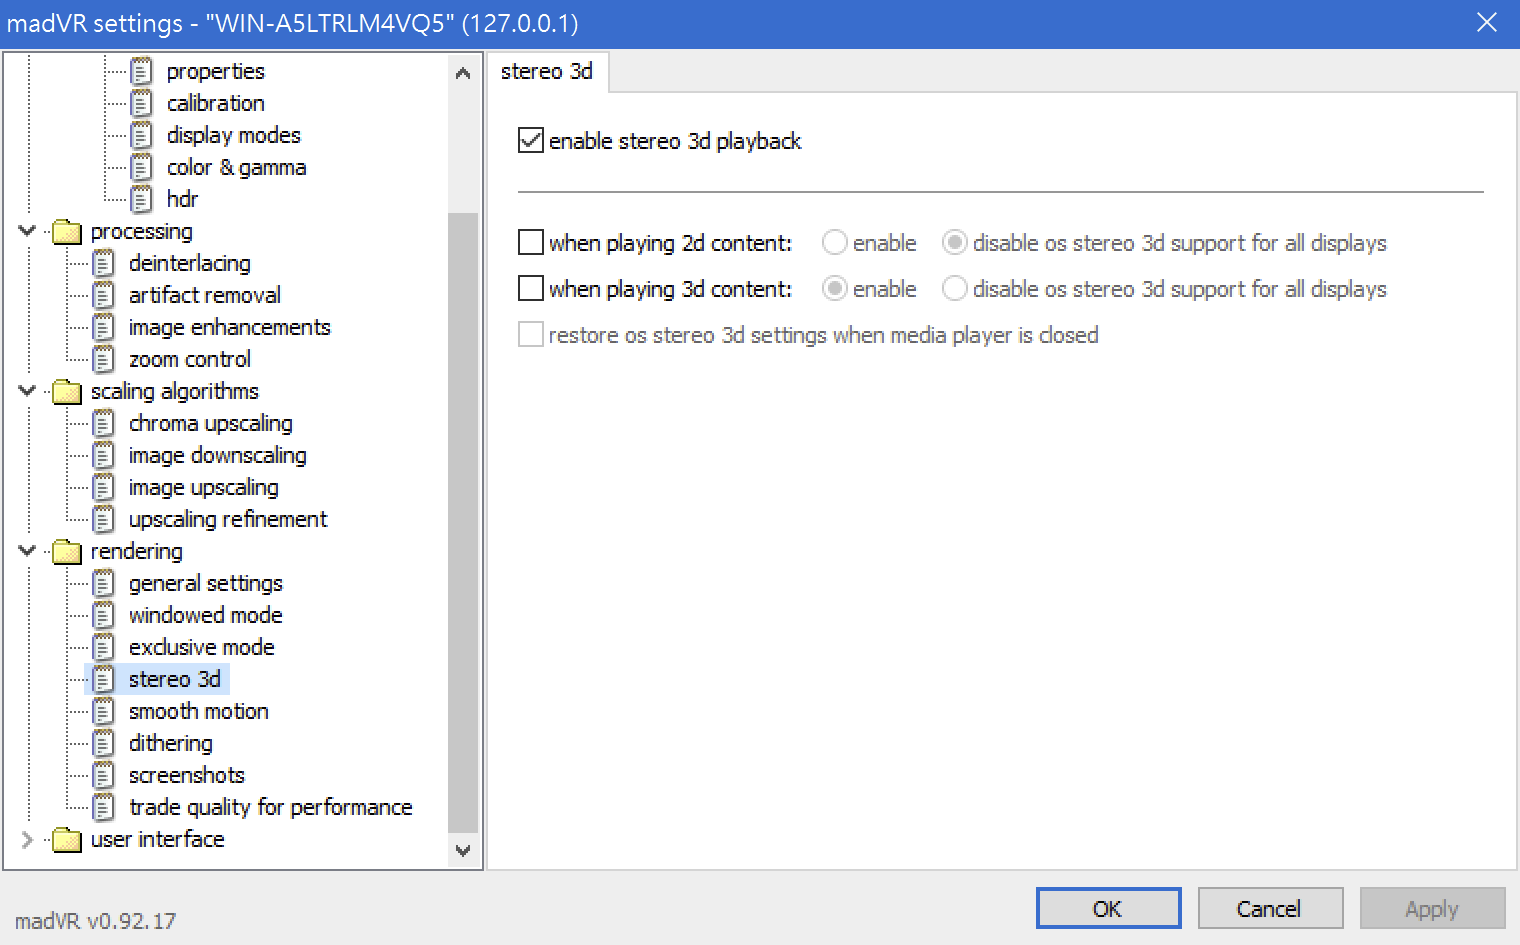Expand the user interface tree node
Viewport: 1520px width, 945px height.
27,839
